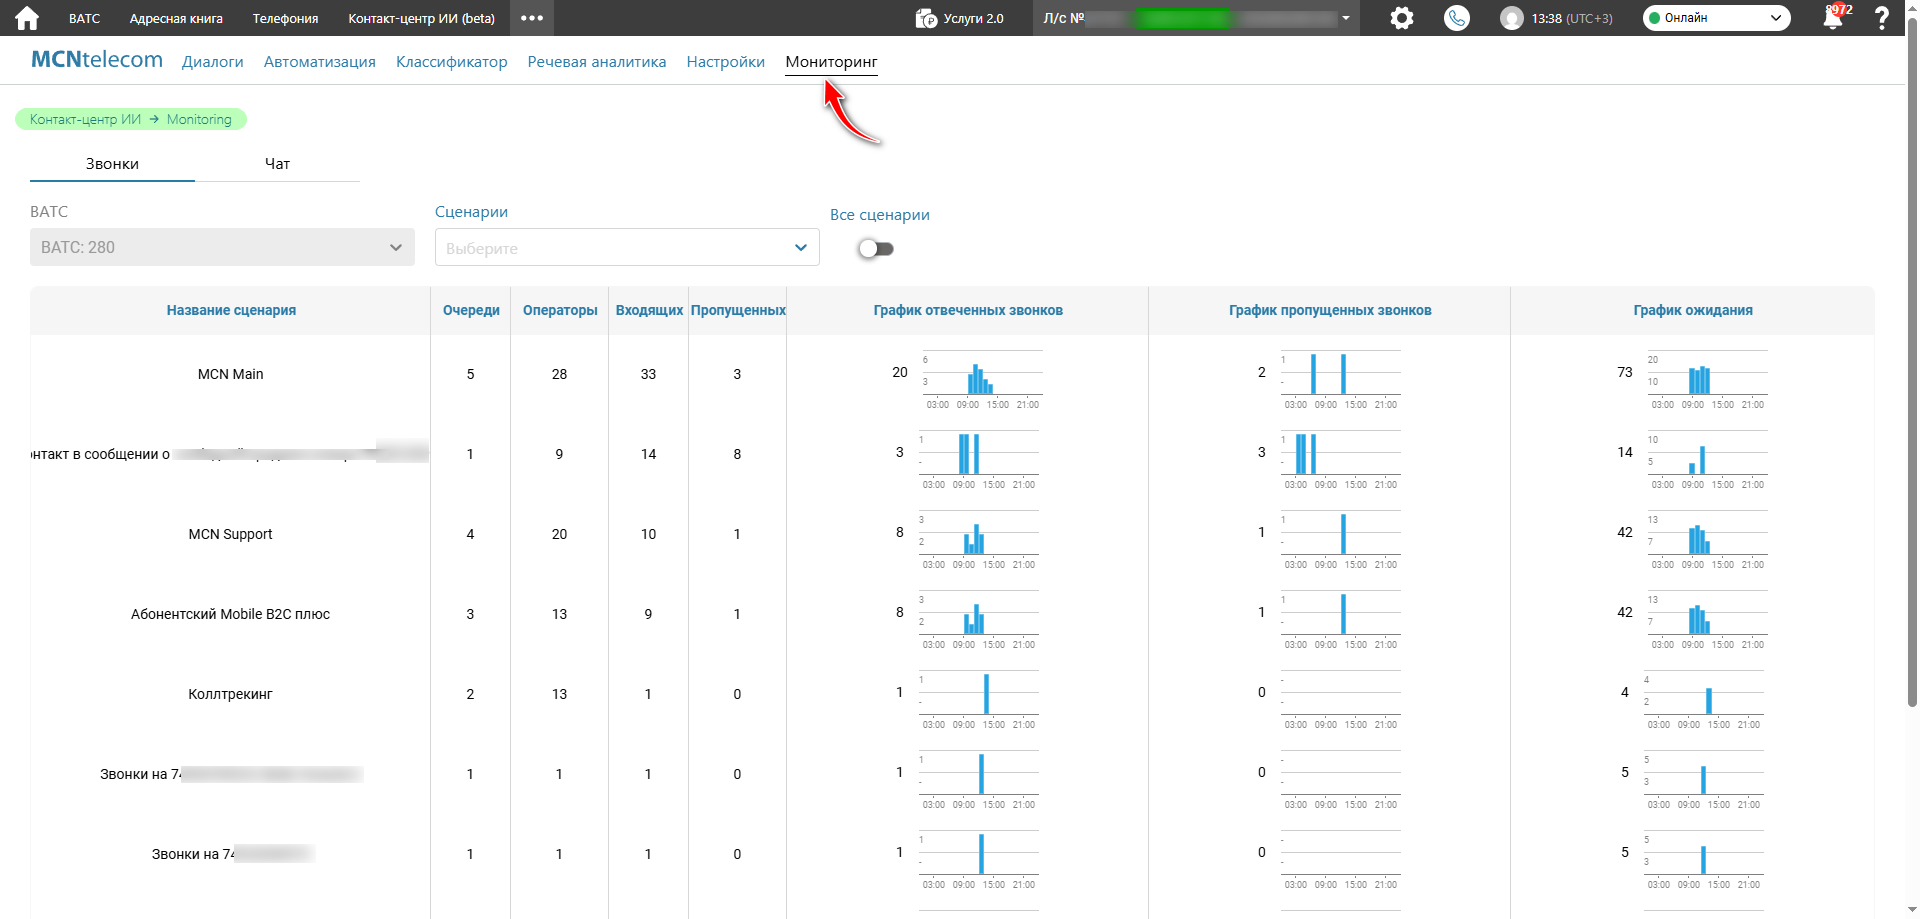Viewport: 1920px width, 919px height.
Task: Open notifications bell
Action: tap(1834, 18)
